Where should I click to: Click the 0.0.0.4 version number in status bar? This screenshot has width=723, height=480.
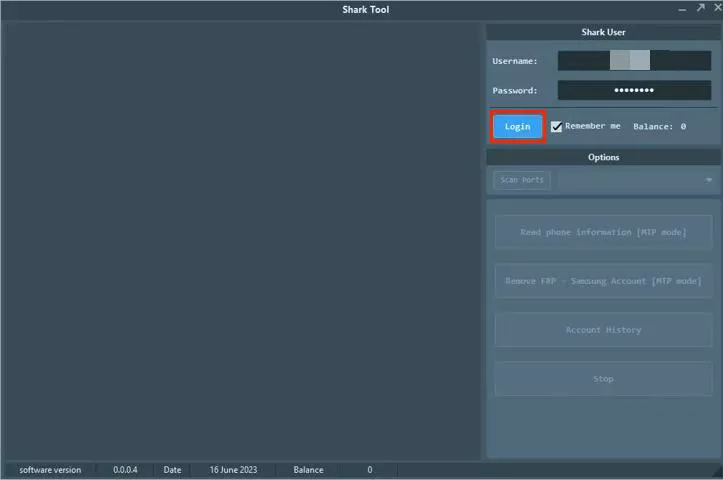[125, 470]
